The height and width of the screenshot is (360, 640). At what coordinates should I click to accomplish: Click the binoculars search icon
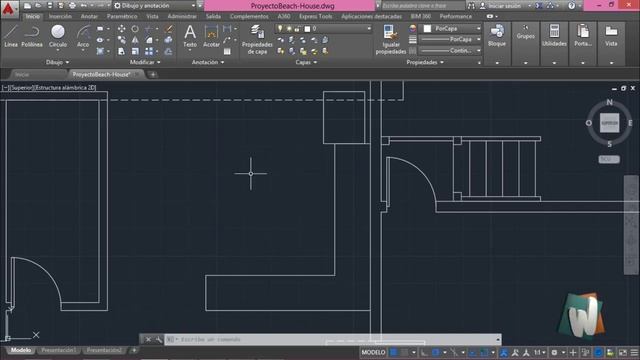pyautogui.click(x=471, y=6)
